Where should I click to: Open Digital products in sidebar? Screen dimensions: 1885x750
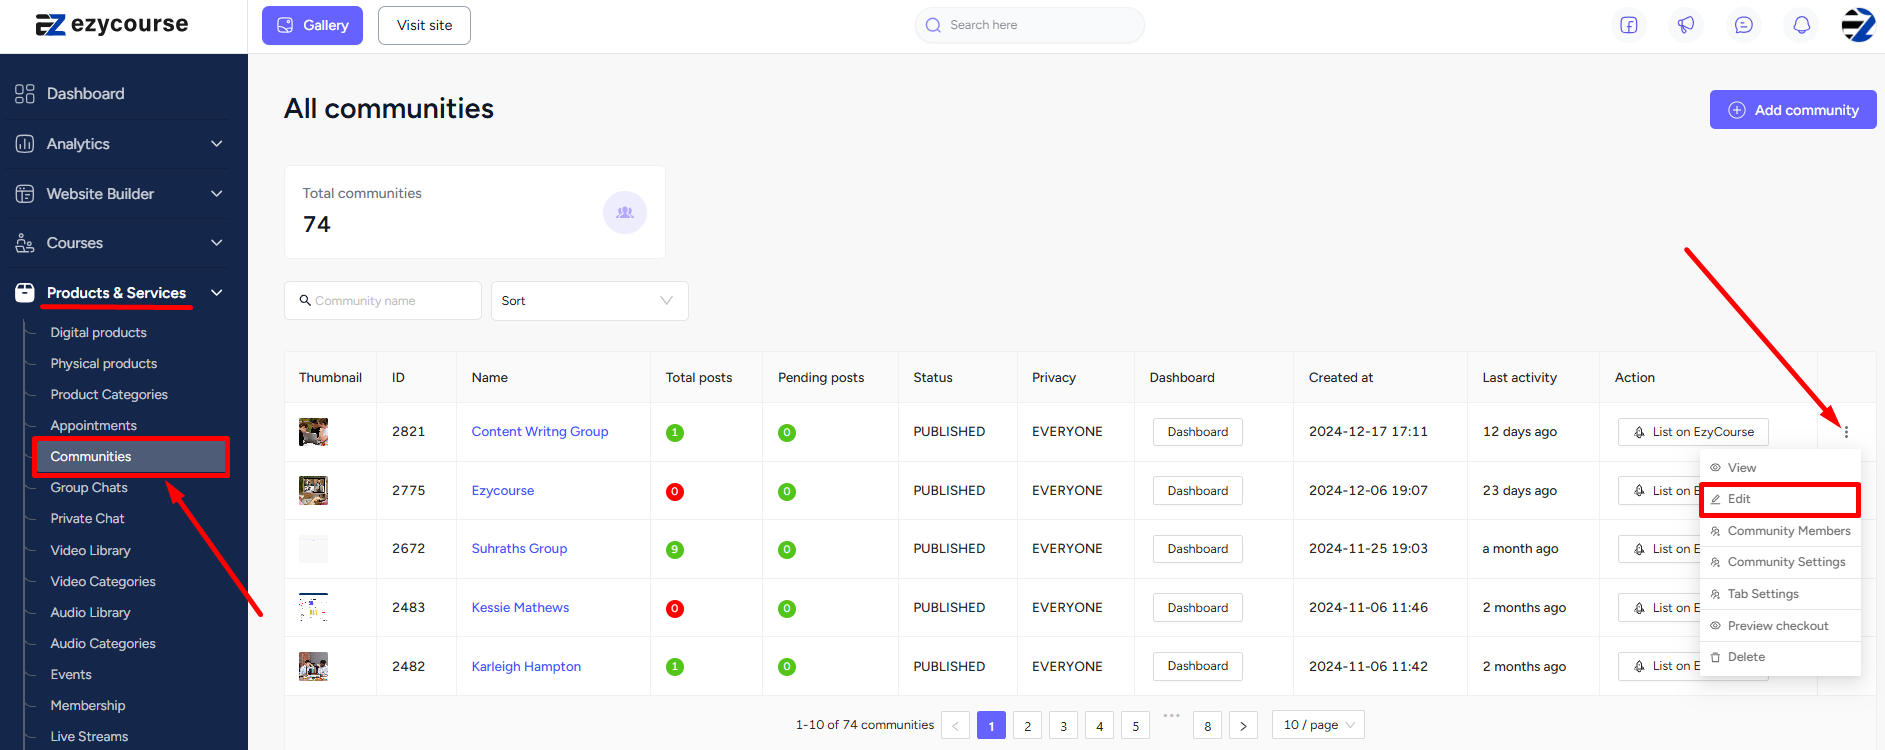(98, 333)
